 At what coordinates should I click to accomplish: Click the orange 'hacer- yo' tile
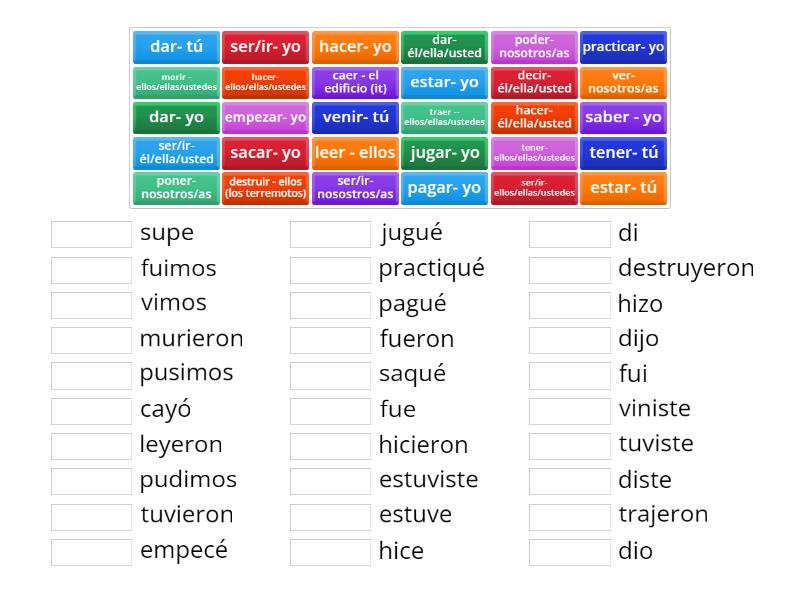355,47
